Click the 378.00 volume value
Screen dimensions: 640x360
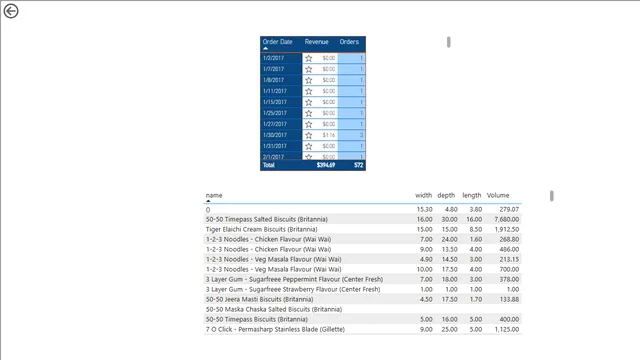point(509,279)
